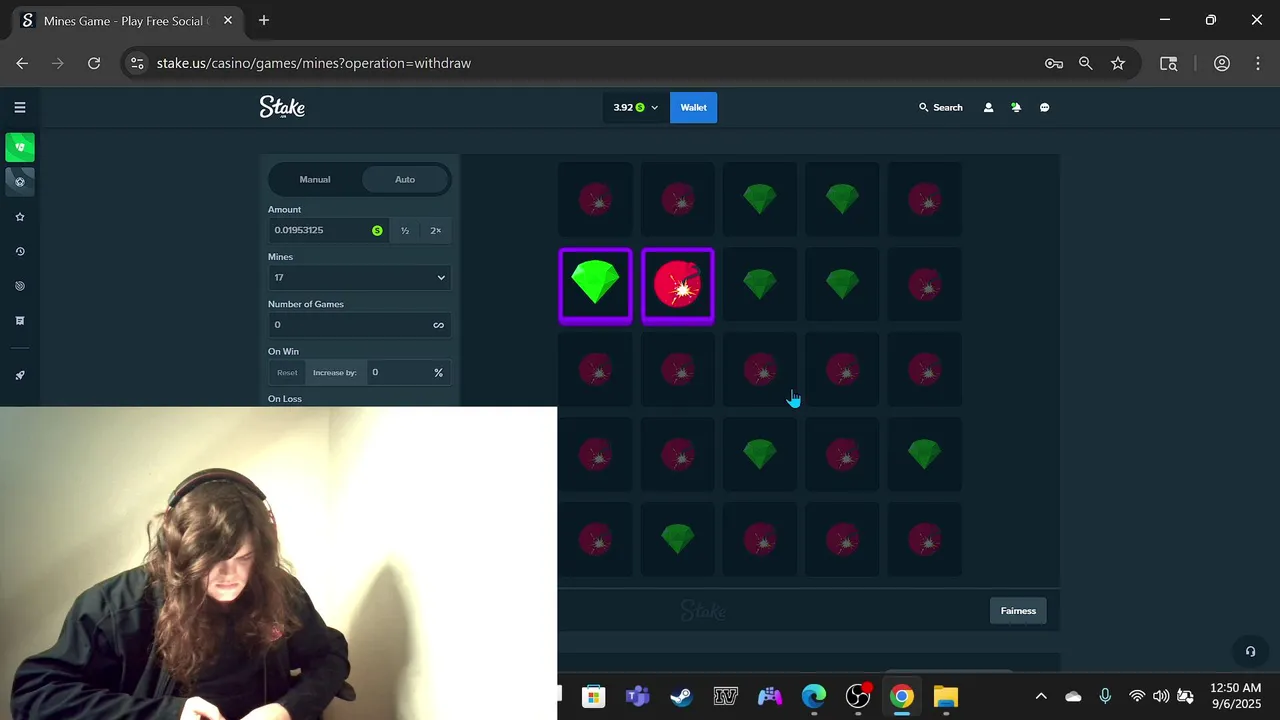1280x720 pixels.
Task: Open Stake Search
Action: coord(941,107)
